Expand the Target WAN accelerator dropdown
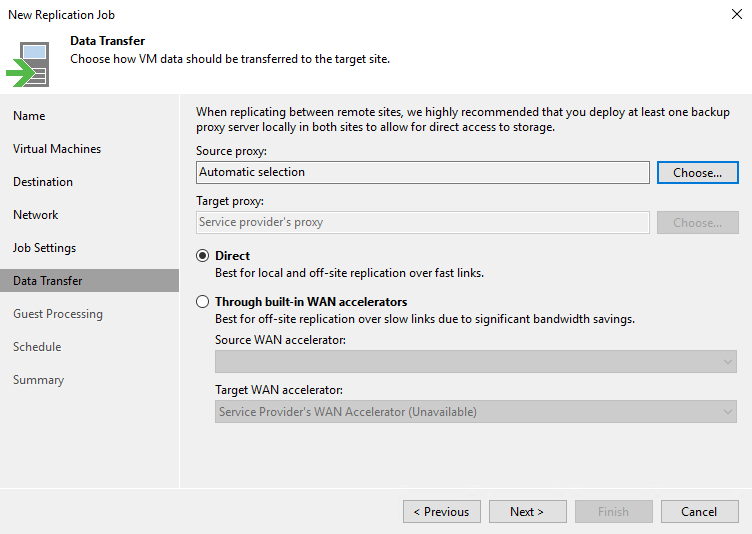752x534 pixels. pos(475,411)
